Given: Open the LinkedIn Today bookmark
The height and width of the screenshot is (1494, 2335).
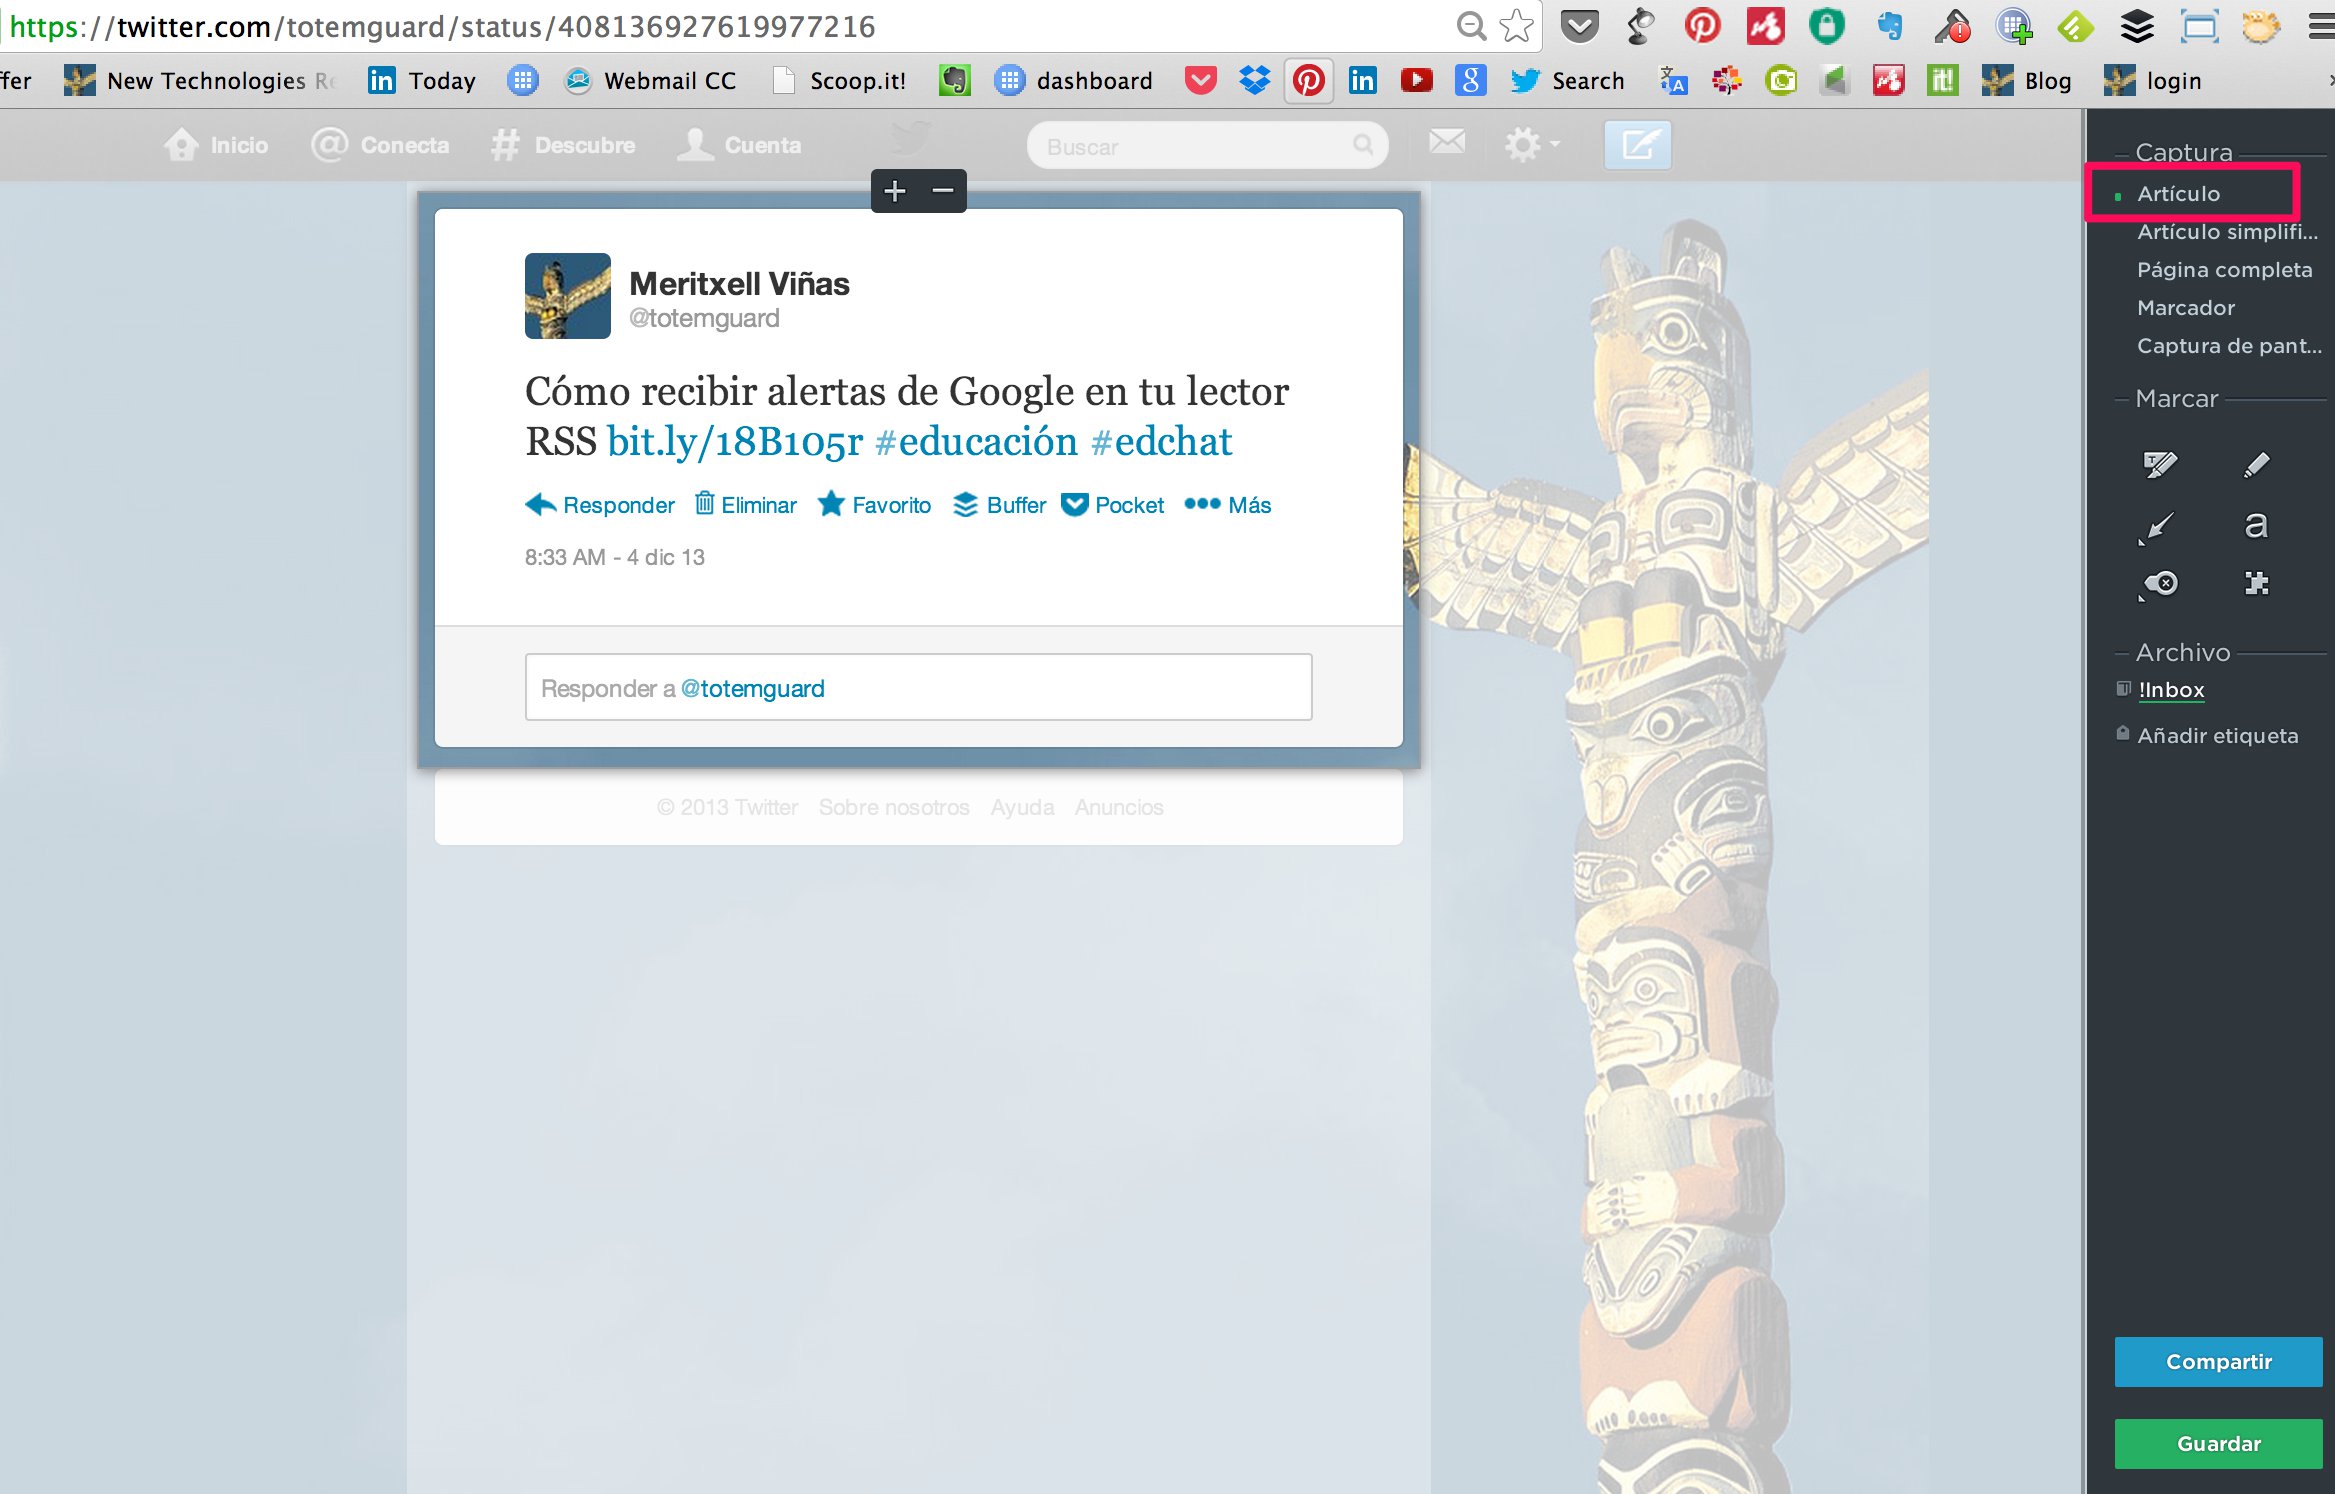Looking at the screenshot, I should click(421, 81).
